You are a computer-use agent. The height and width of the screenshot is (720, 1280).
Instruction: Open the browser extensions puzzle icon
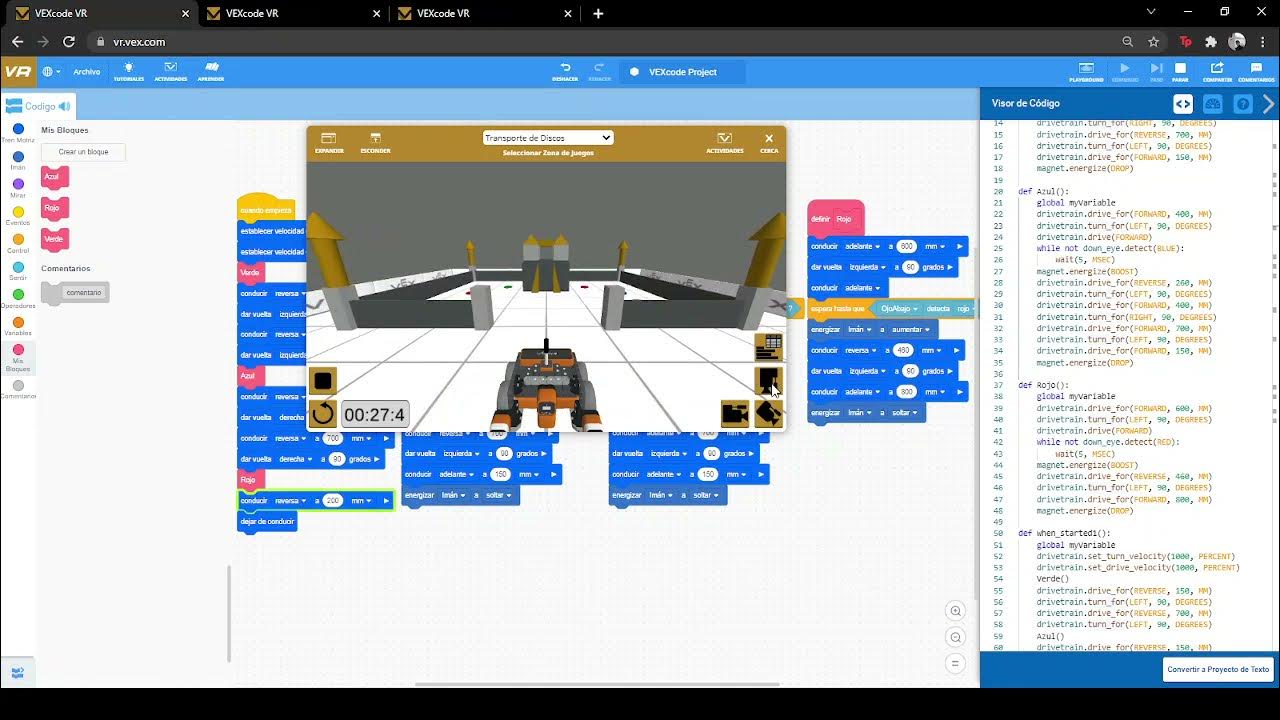[x=1211, y=42]
